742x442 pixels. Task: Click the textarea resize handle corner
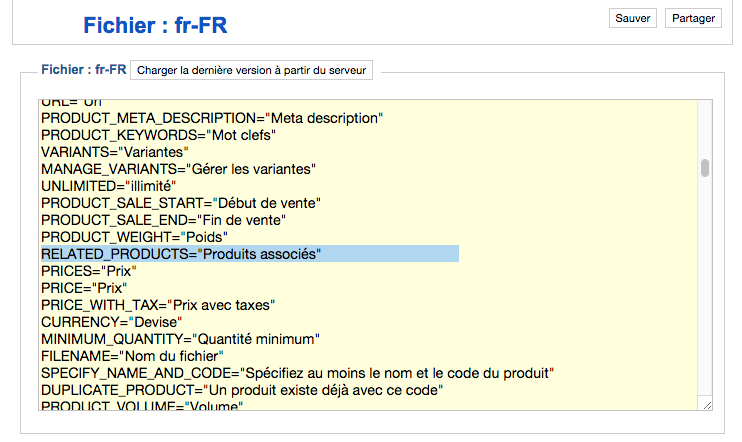click(707, 404)
